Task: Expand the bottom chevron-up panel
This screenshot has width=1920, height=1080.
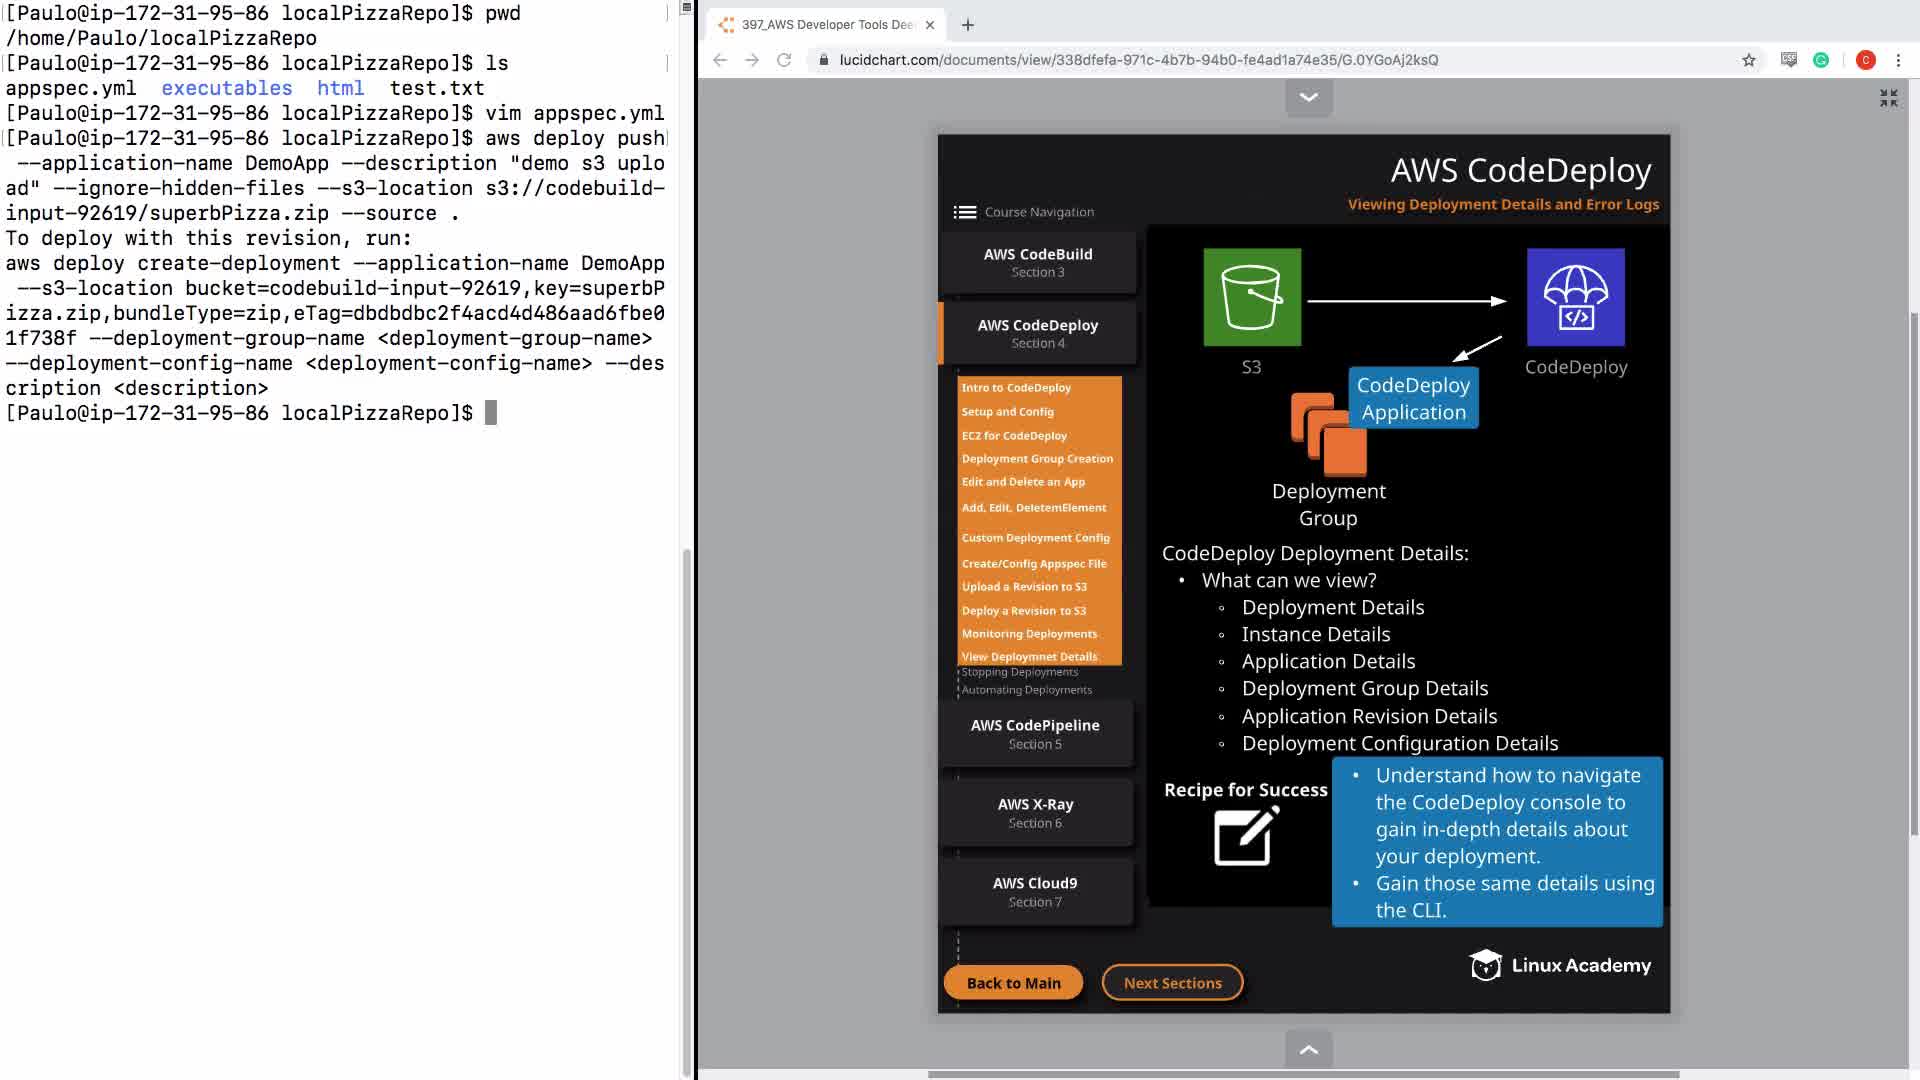Action: 1308,1049
